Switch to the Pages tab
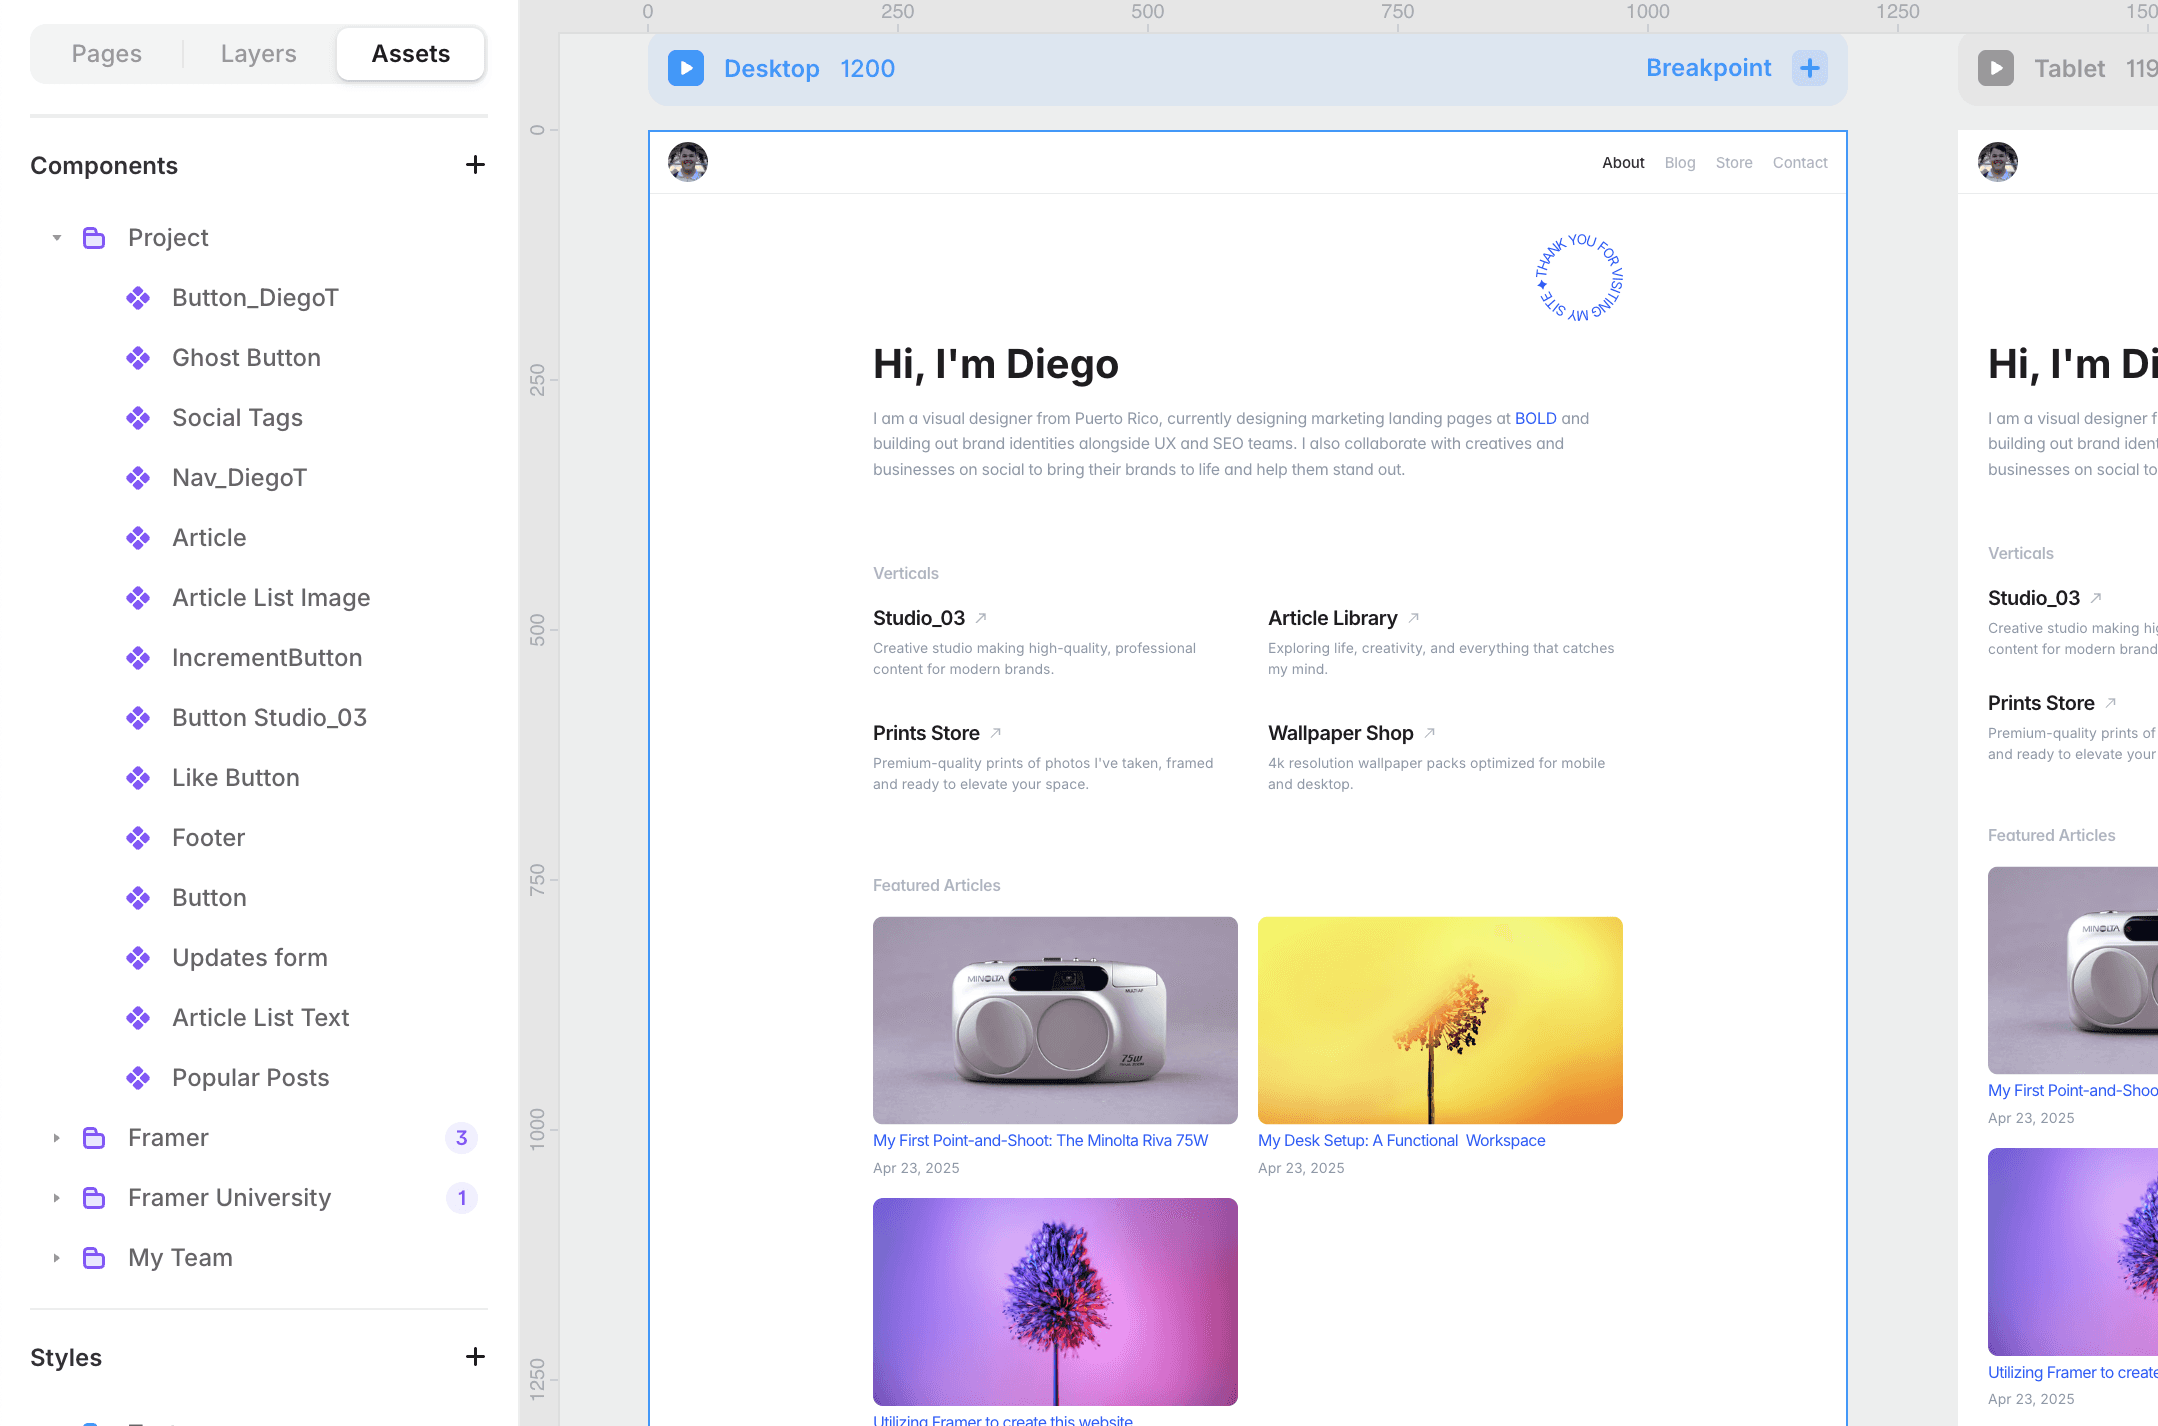The width and height of the screenshot is (2158, 1426). coord(107,54)
